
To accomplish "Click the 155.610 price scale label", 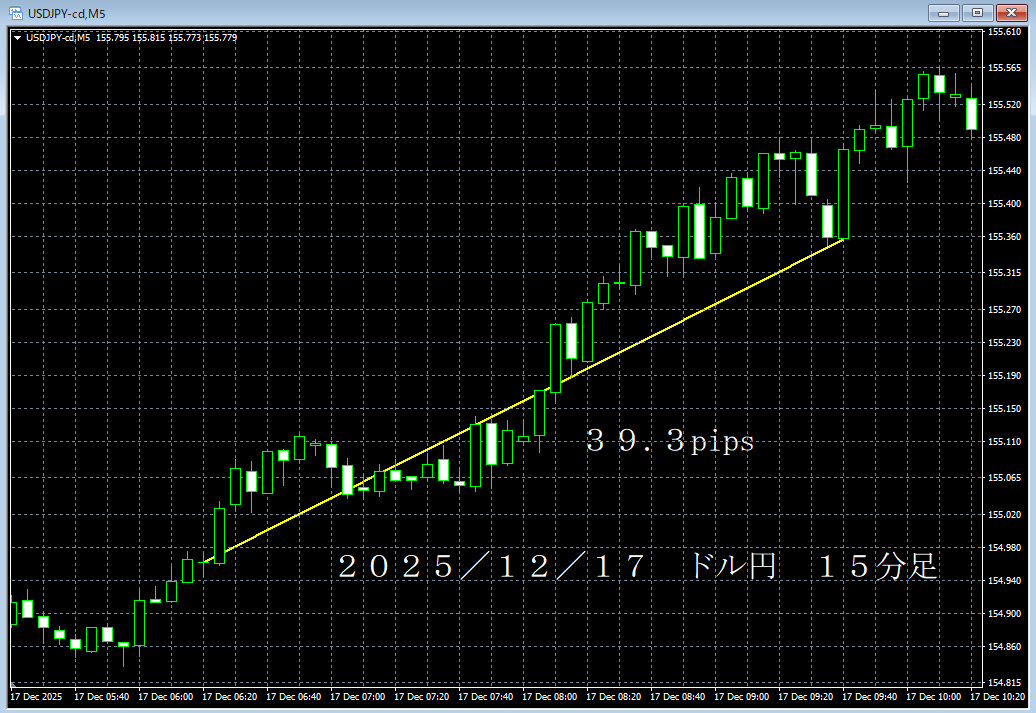I will point(1005,31).
